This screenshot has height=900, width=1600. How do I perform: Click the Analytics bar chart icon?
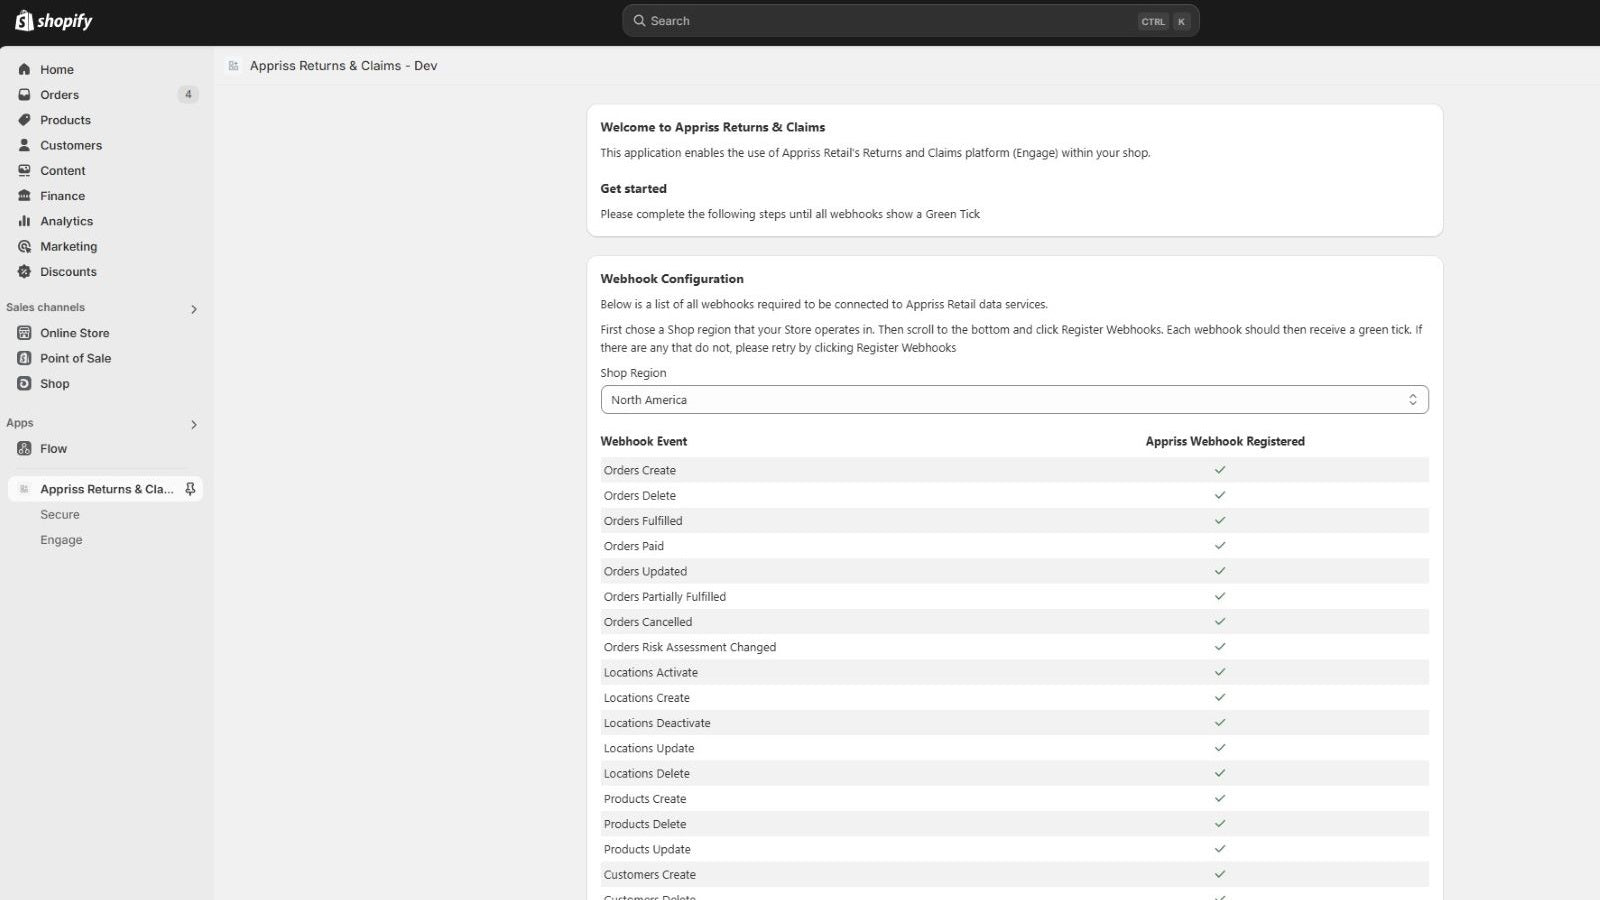24,221
